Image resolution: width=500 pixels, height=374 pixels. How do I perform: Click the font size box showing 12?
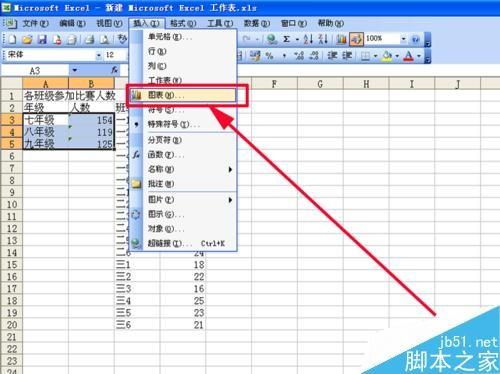pyautogui.click(x=115, y=56)
